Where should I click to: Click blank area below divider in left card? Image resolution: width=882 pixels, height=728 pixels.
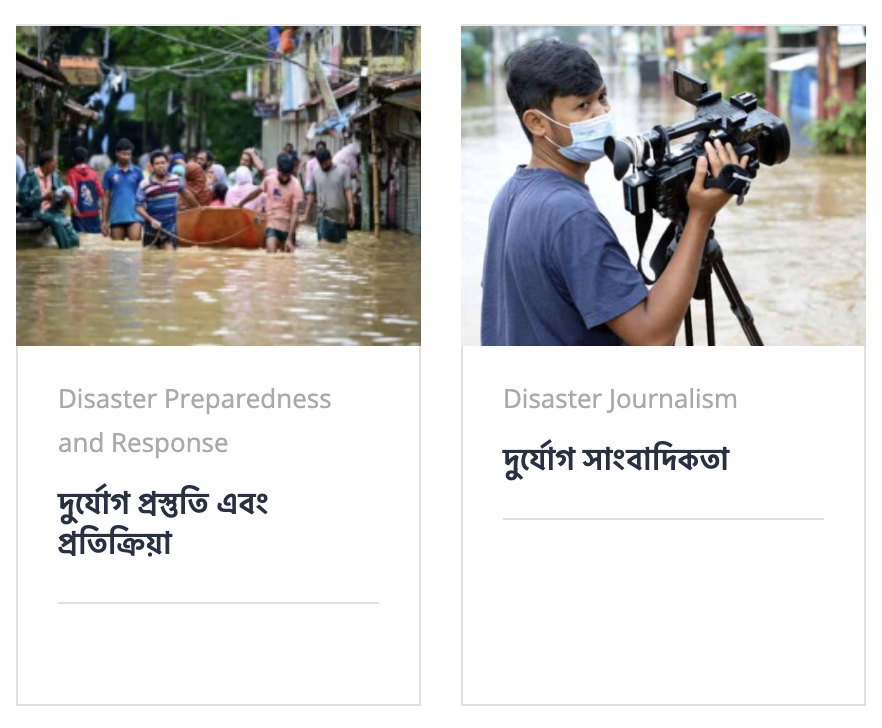click(218, 653)
